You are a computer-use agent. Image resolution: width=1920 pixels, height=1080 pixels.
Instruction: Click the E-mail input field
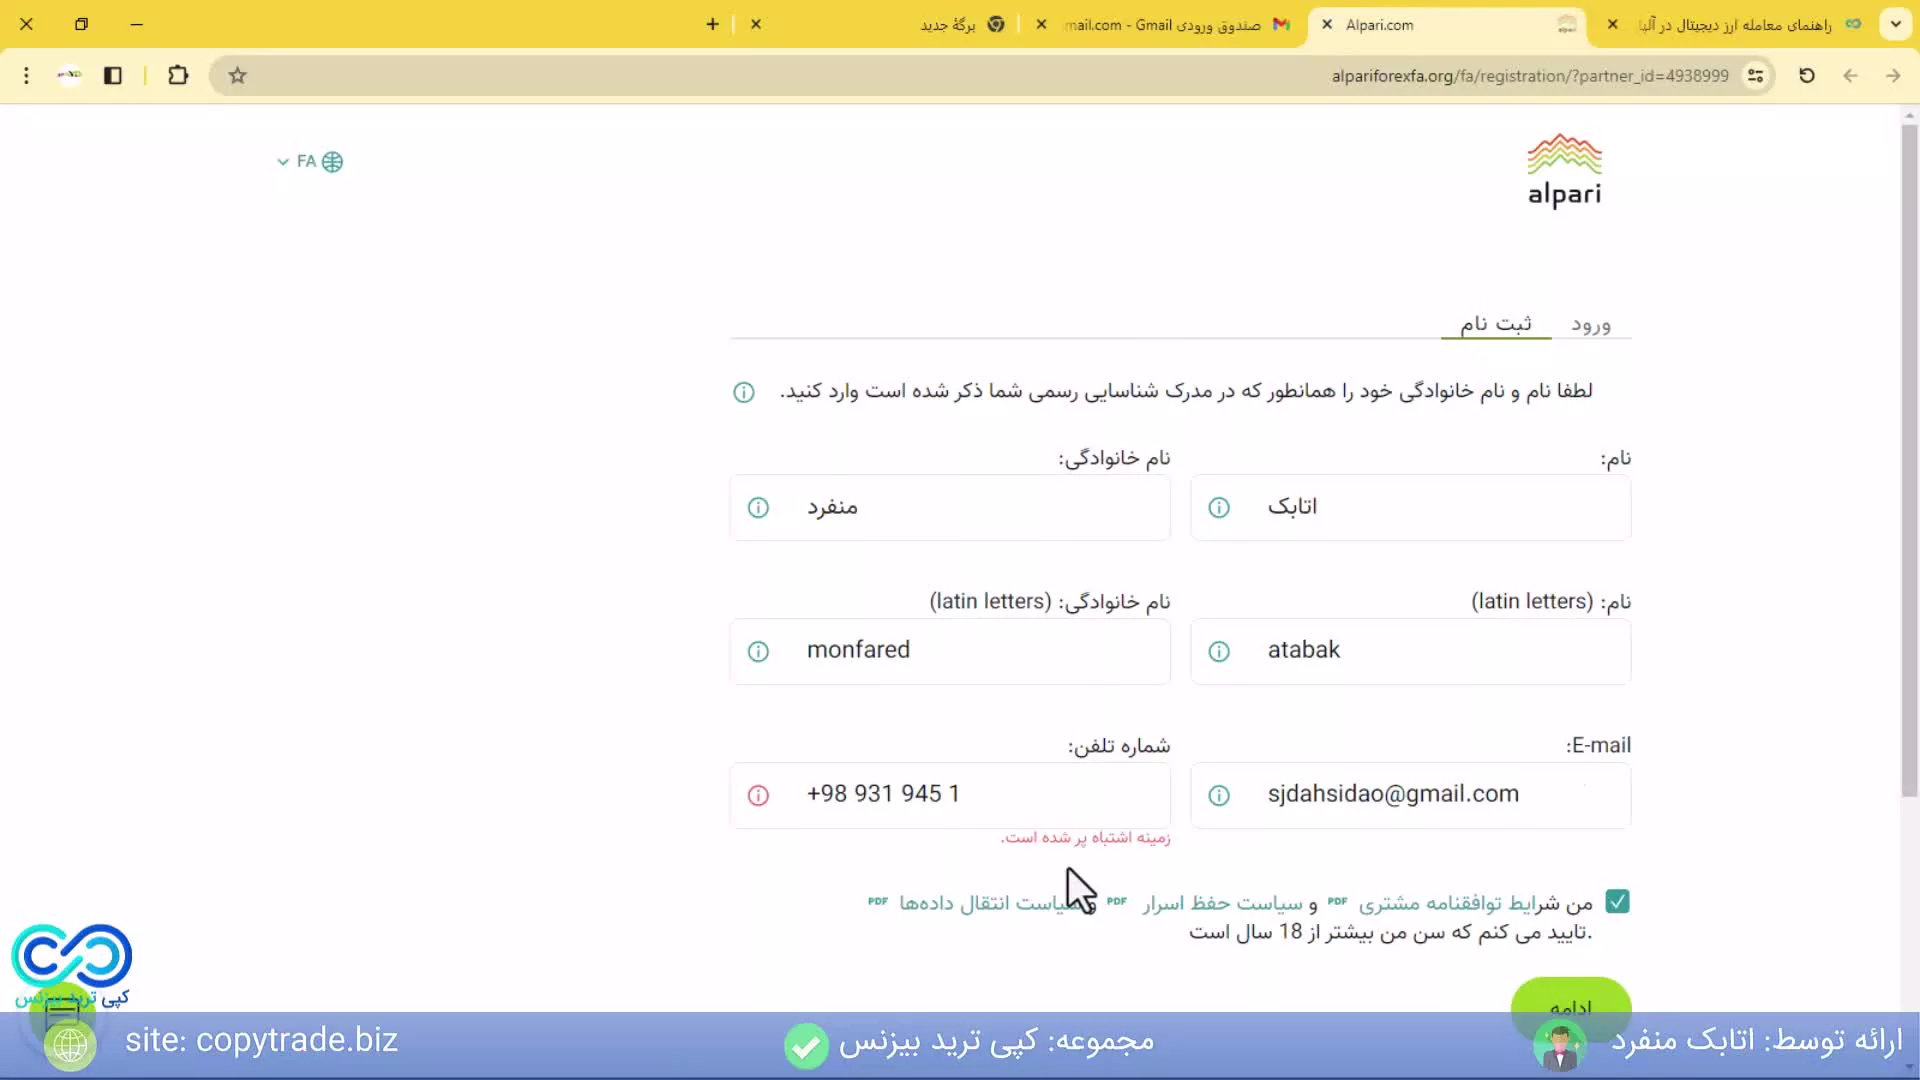(x=1410, y=794)
